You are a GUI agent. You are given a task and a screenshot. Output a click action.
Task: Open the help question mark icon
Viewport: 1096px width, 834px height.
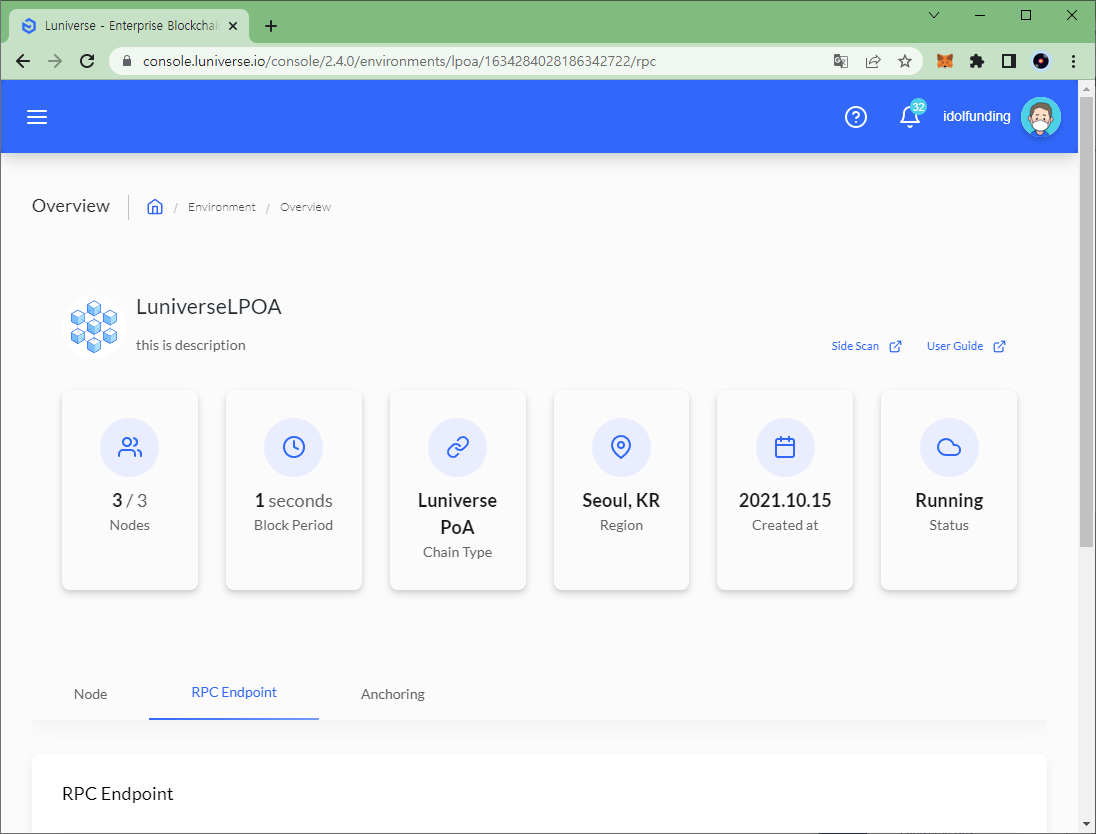pos(856,117)
